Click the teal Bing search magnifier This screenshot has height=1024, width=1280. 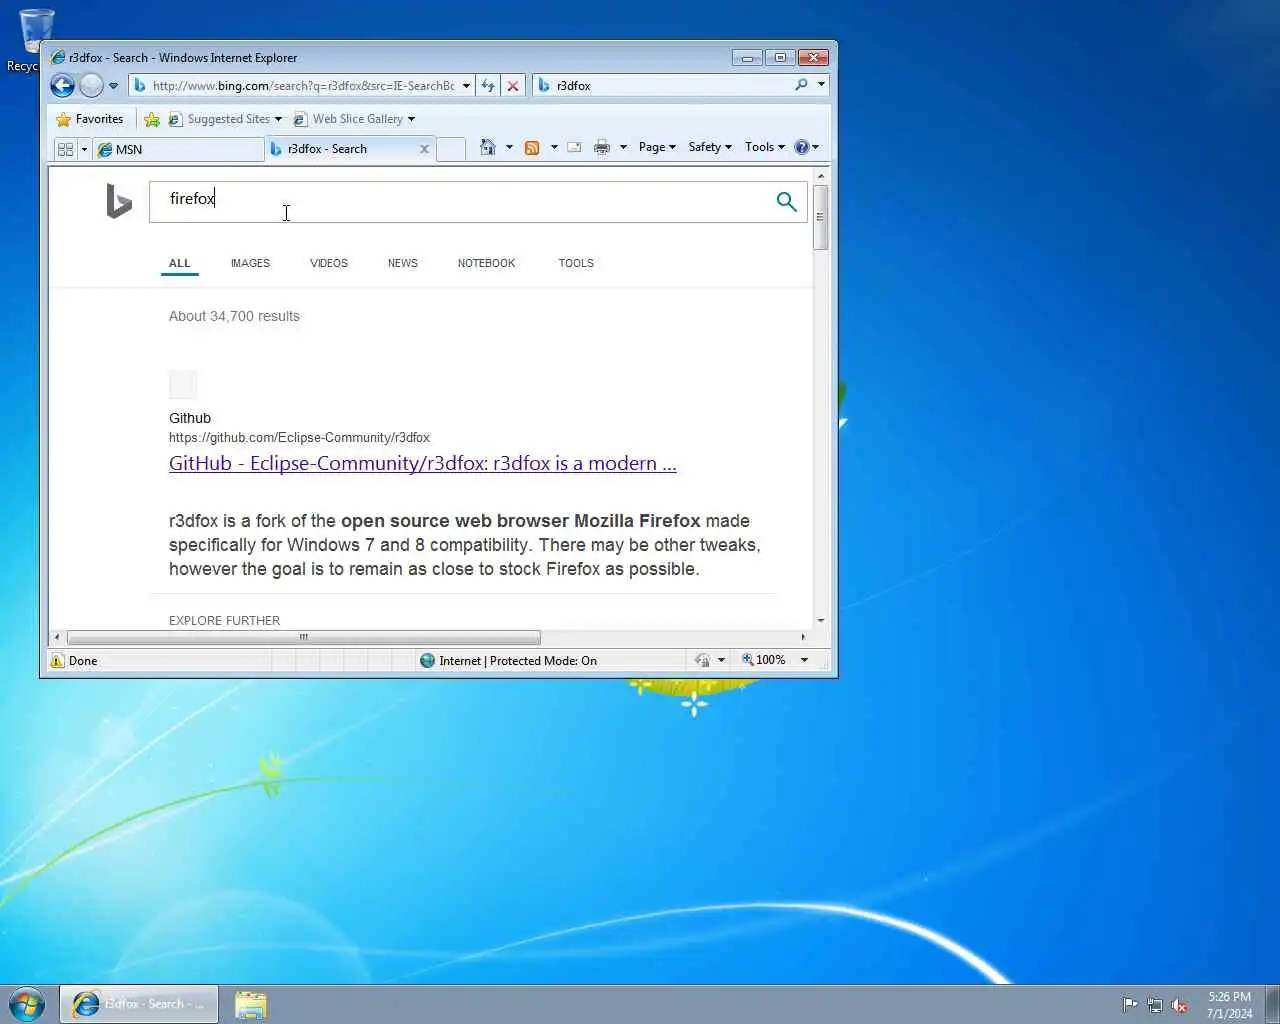[787, 201]
